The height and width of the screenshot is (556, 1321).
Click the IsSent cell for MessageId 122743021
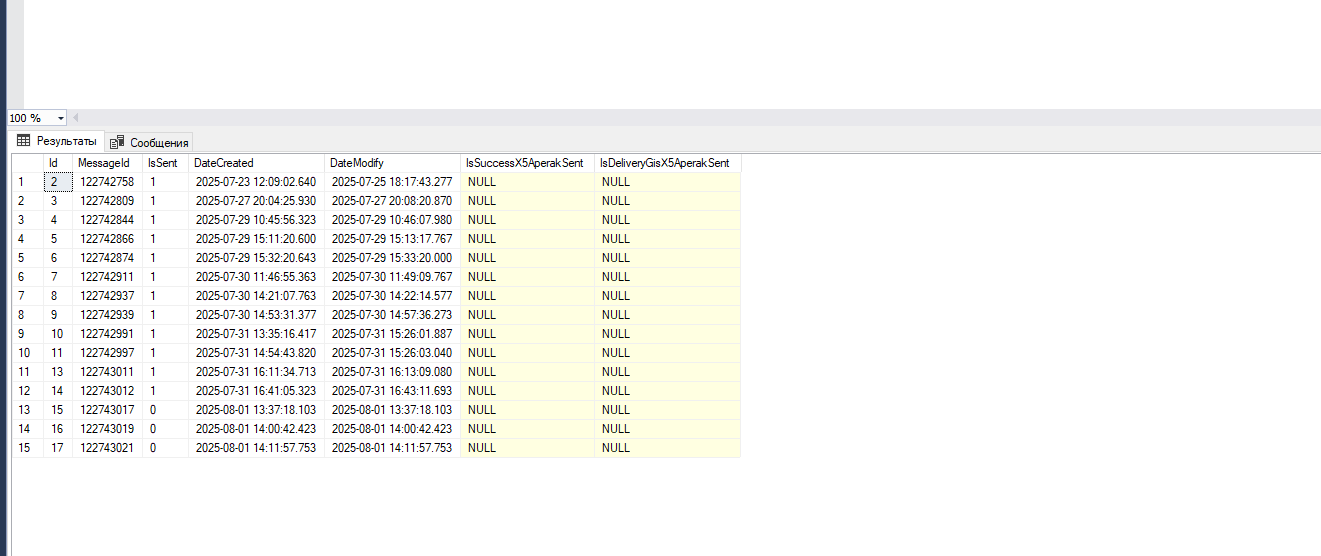[x=166, y=448]
